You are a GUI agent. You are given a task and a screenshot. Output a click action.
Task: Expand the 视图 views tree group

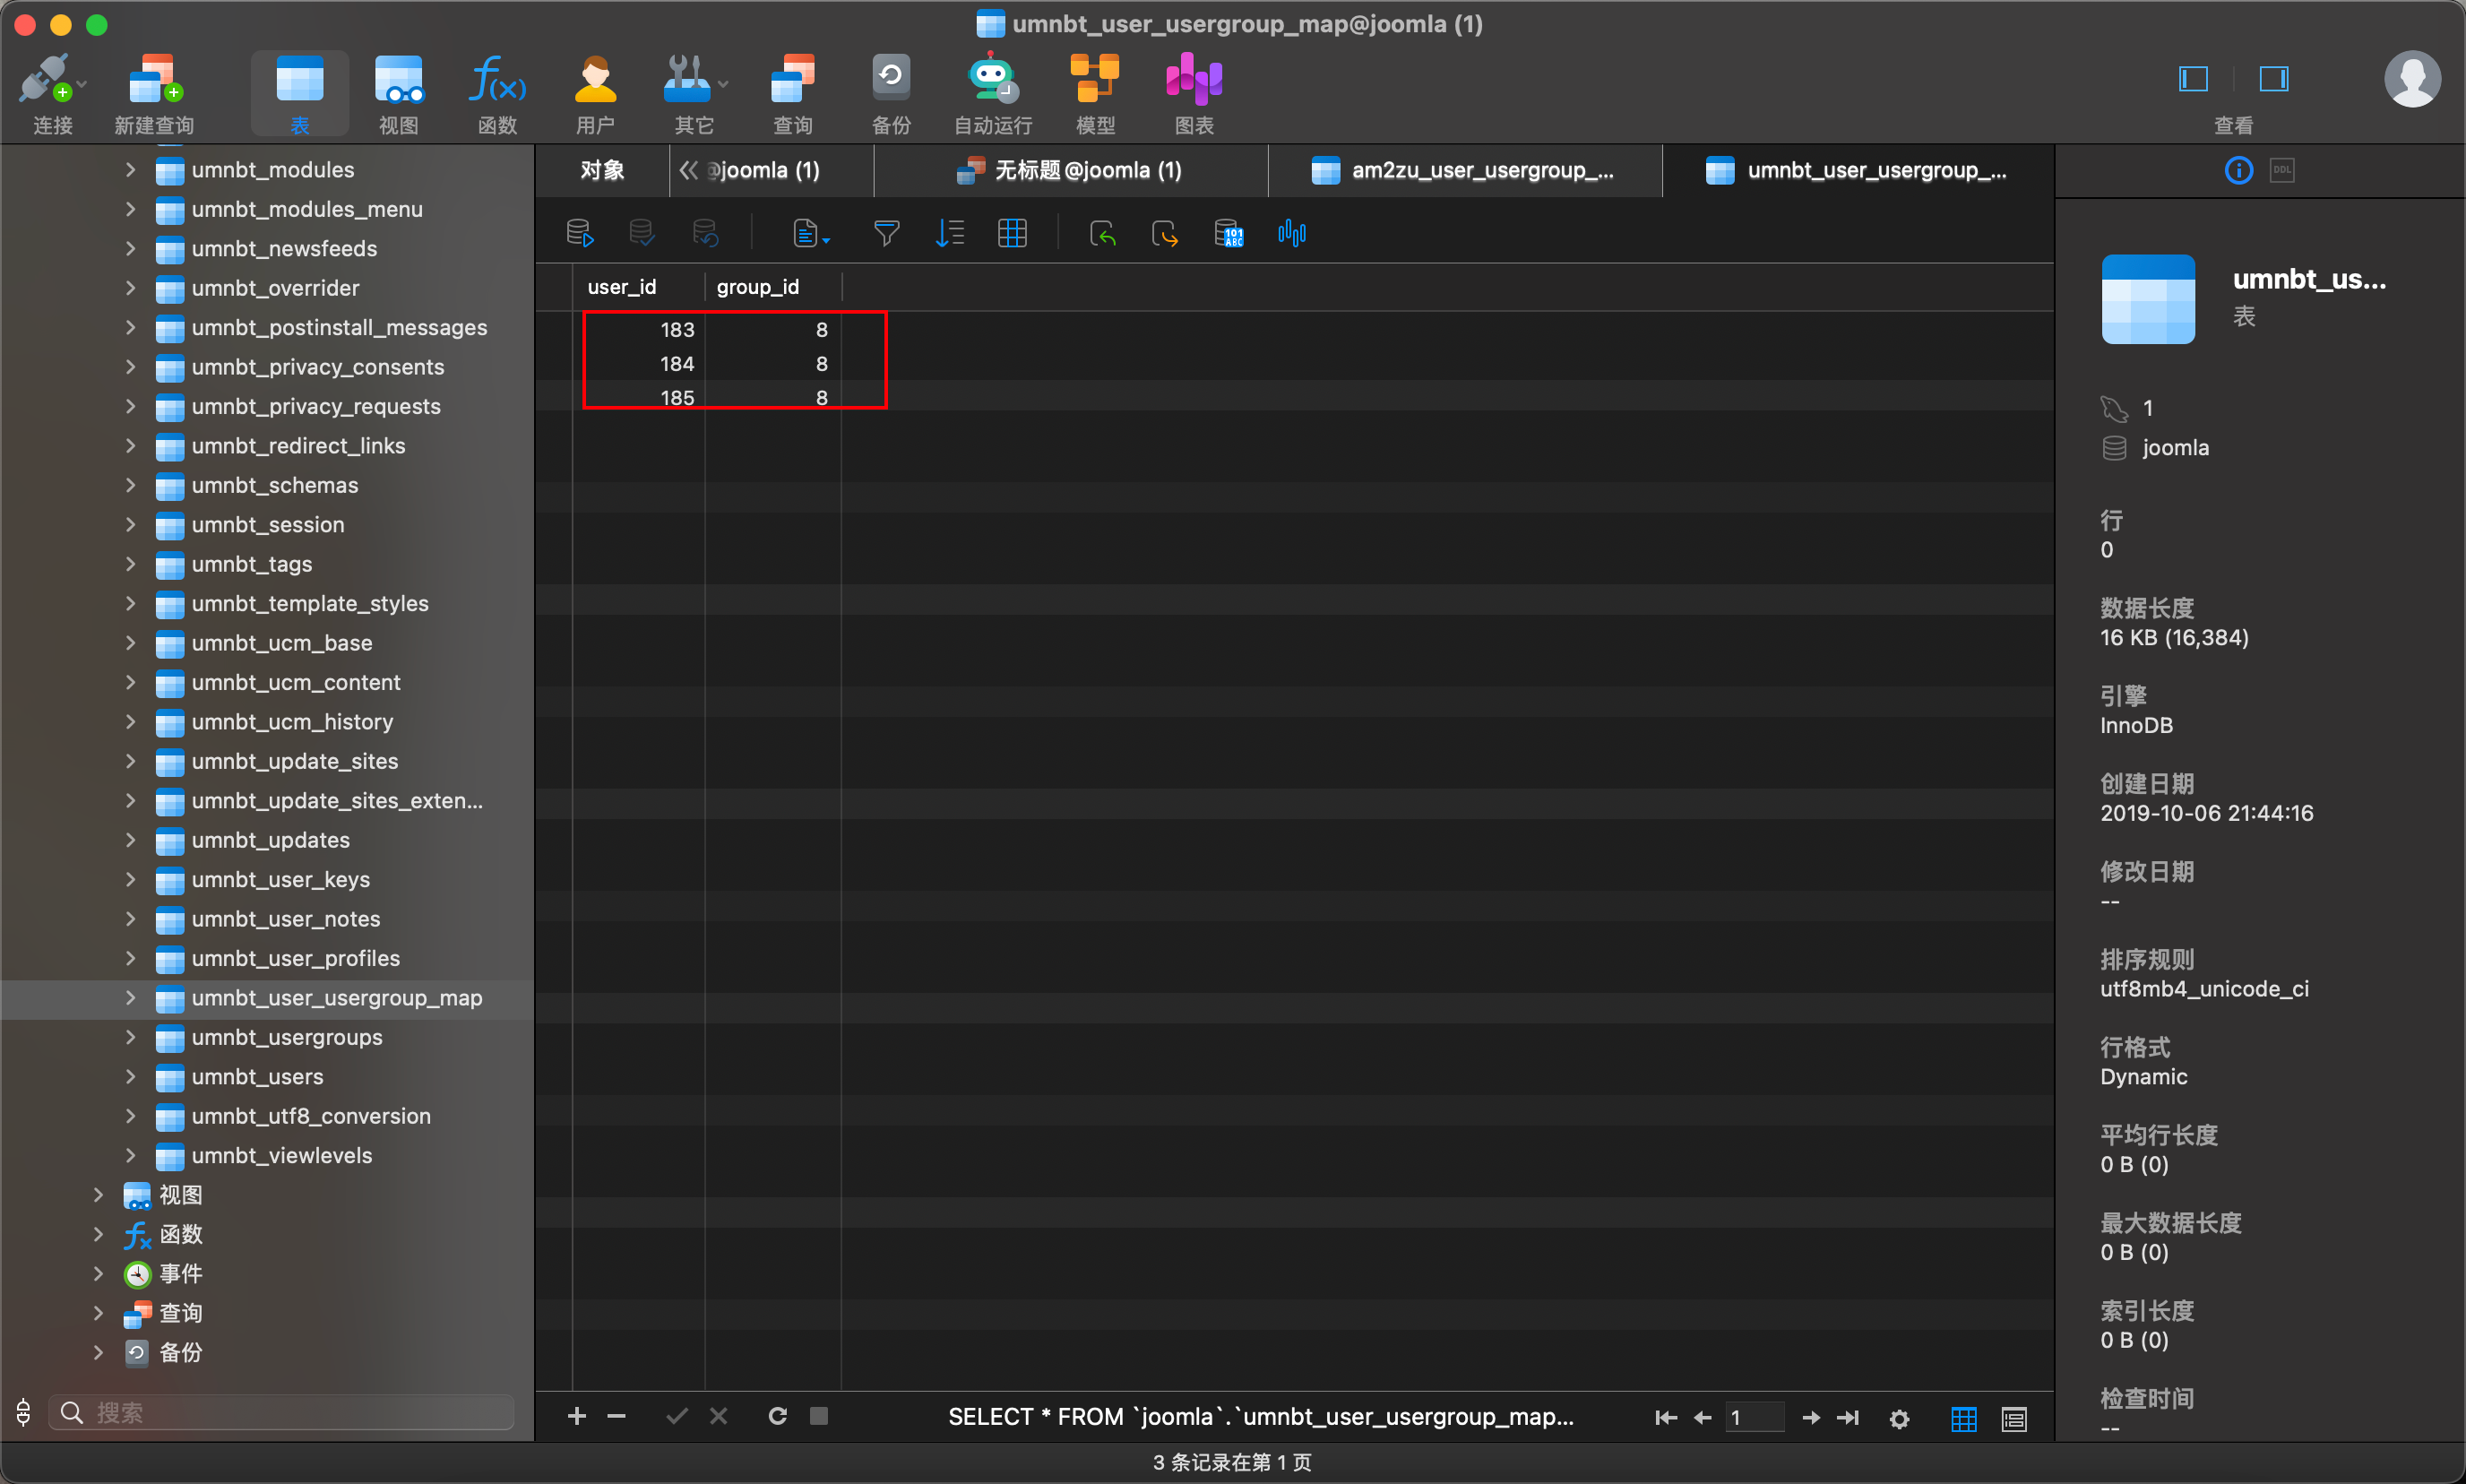tap(98, 1194)
